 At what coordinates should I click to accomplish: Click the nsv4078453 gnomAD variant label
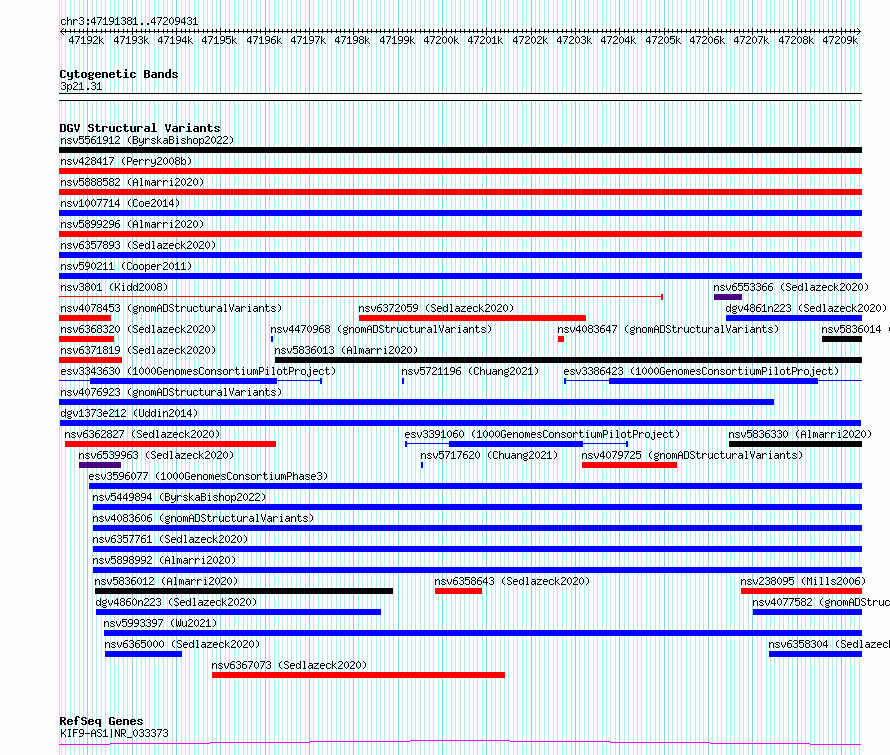click(x=171, y=308)
